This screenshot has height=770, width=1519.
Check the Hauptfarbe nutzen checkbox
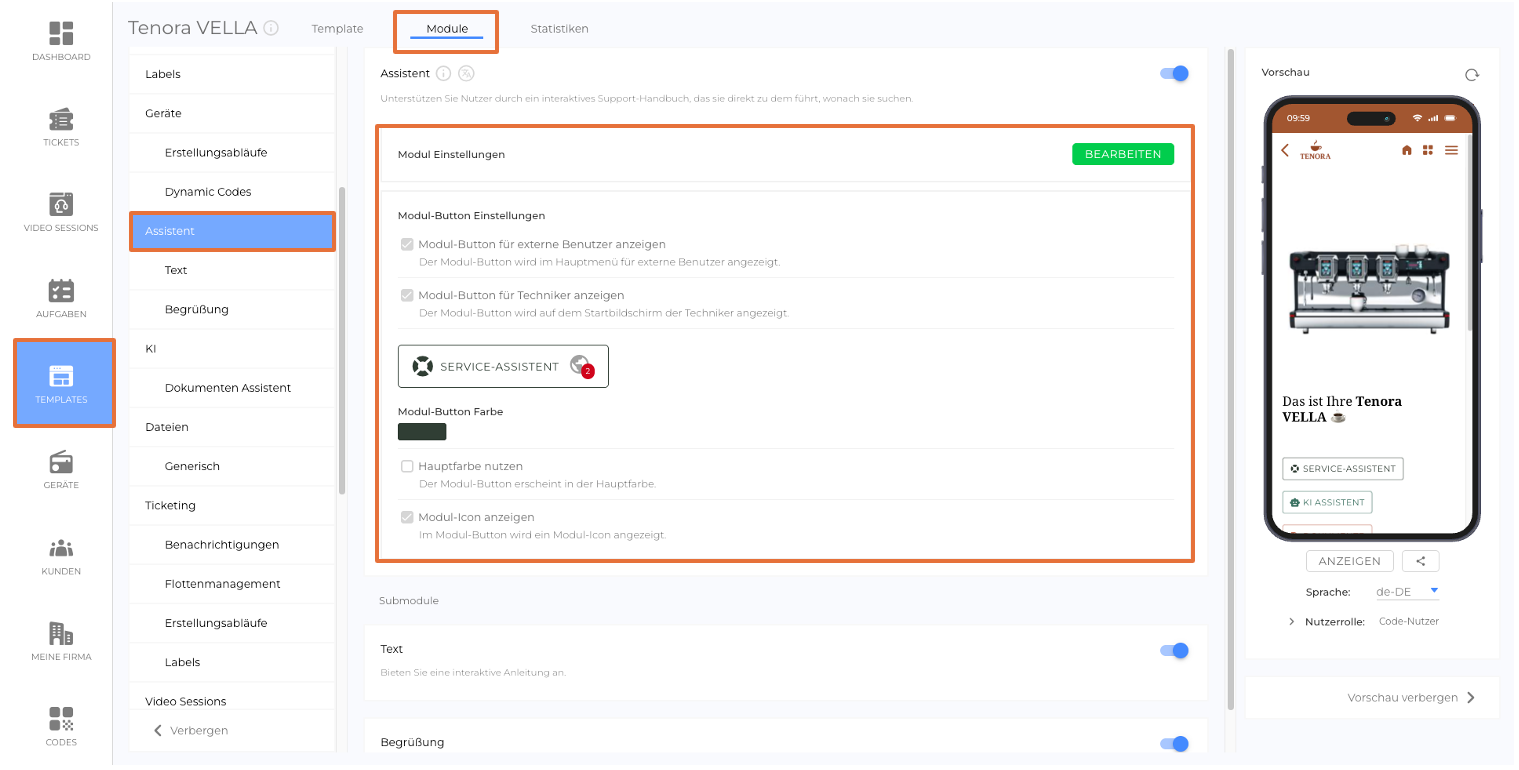click(407, 466)
